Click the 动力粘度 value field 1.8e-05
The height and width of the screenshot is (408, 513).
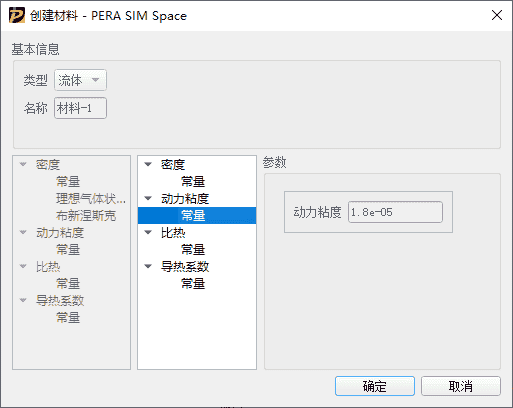(395, 212)
